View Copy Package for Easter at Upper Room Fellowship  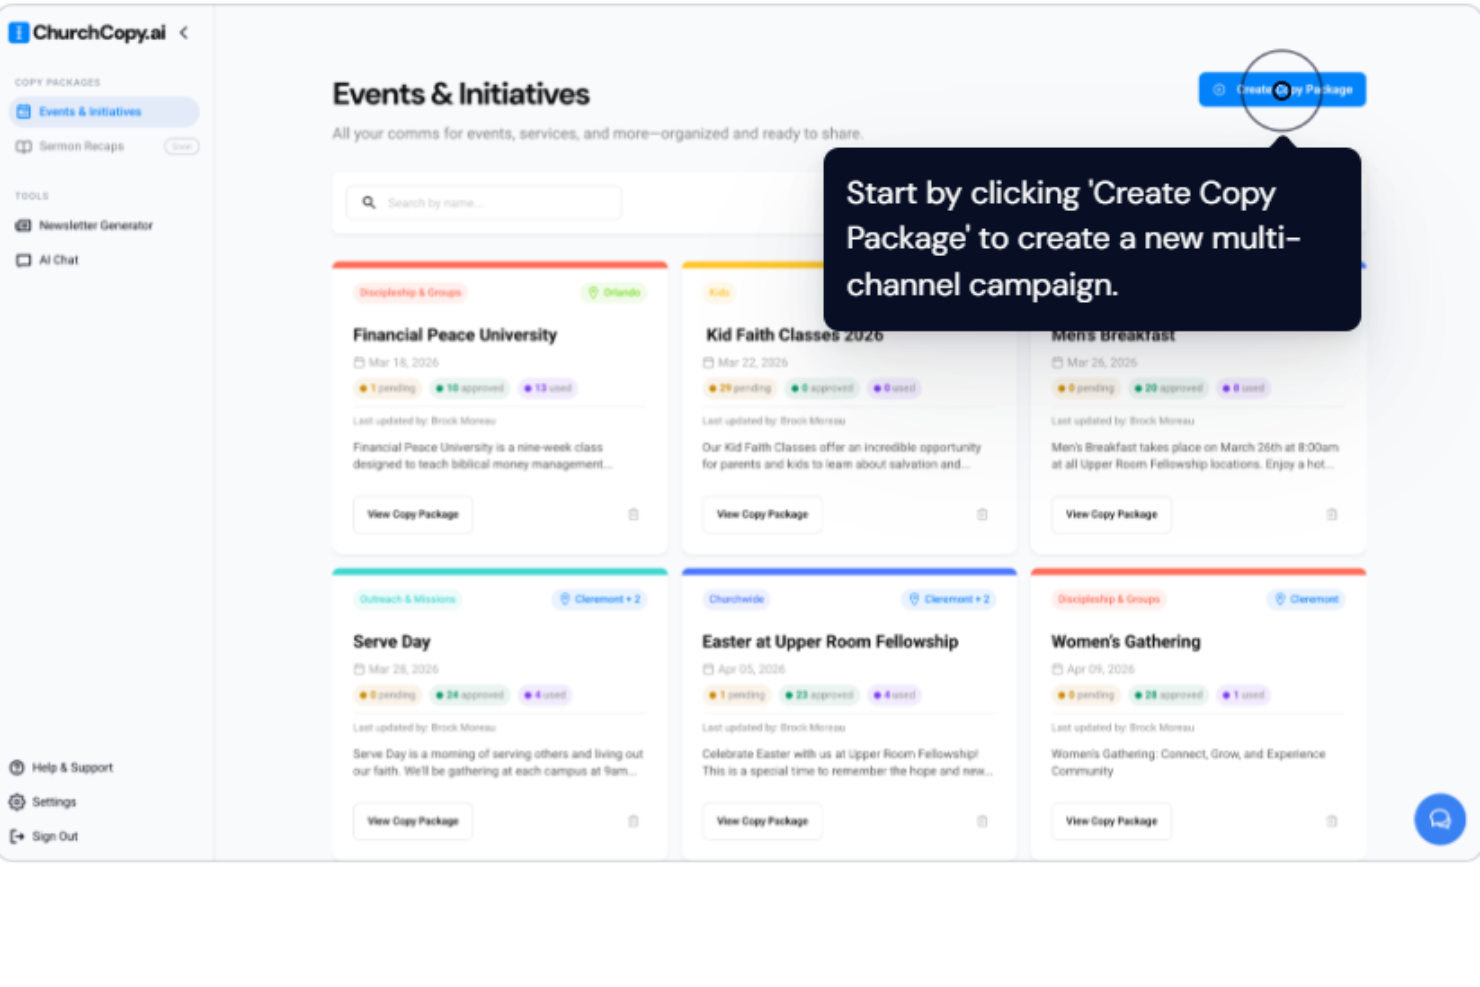tap(762, 821)
